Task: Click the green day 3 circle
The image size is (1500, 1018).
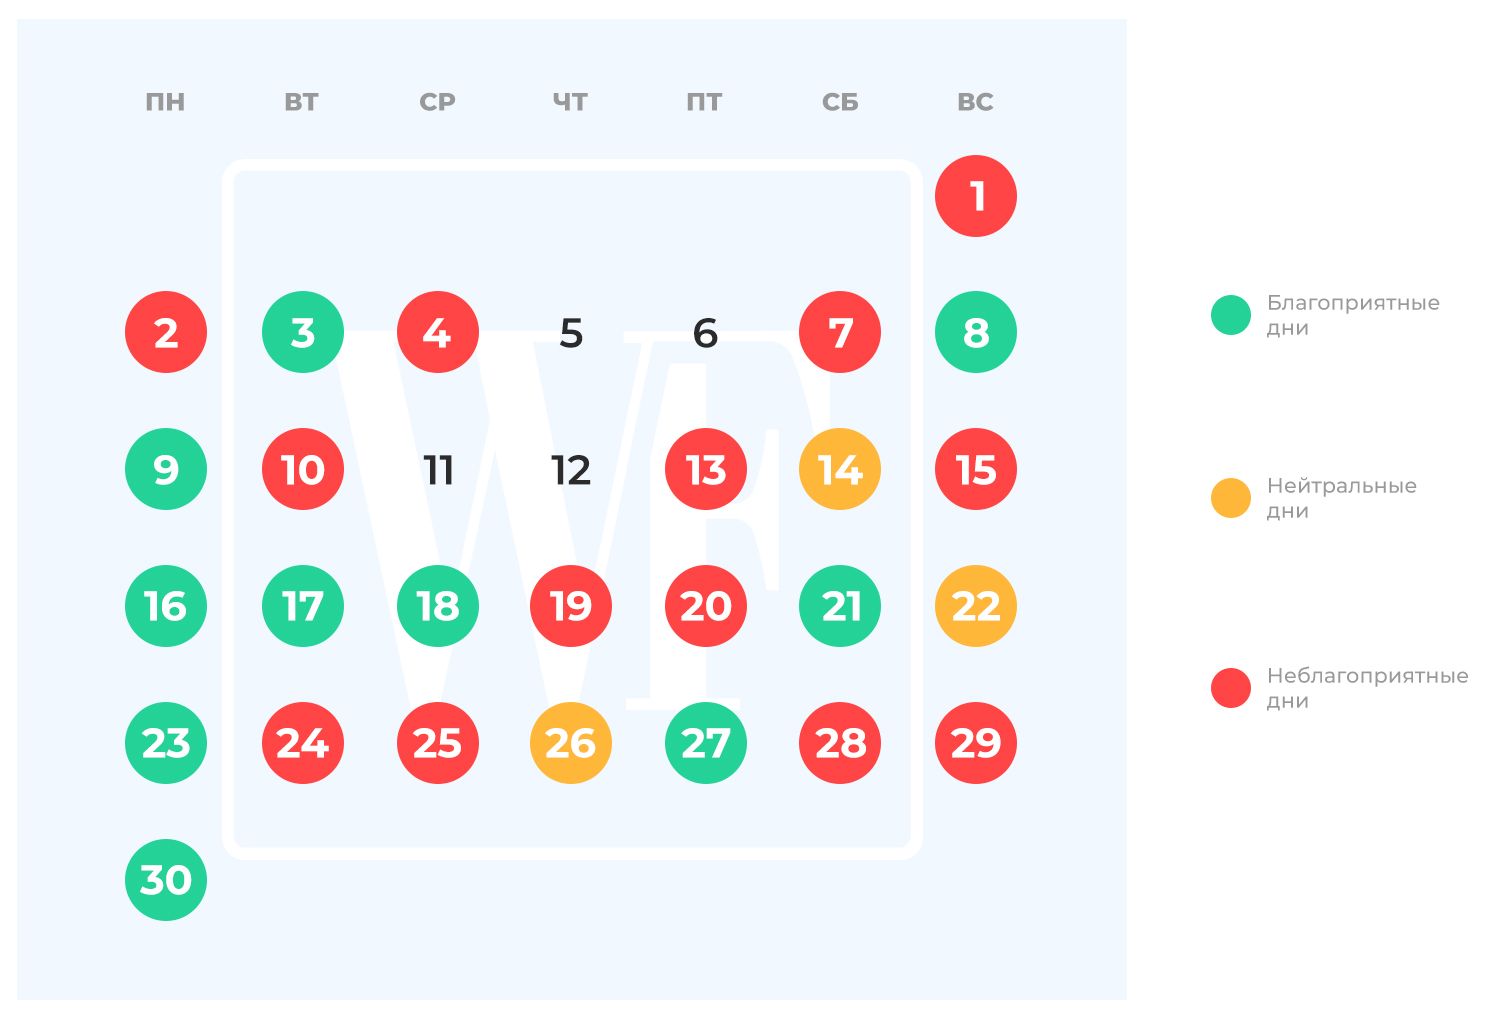Action: pyautogui.click(x=303, y=332)
